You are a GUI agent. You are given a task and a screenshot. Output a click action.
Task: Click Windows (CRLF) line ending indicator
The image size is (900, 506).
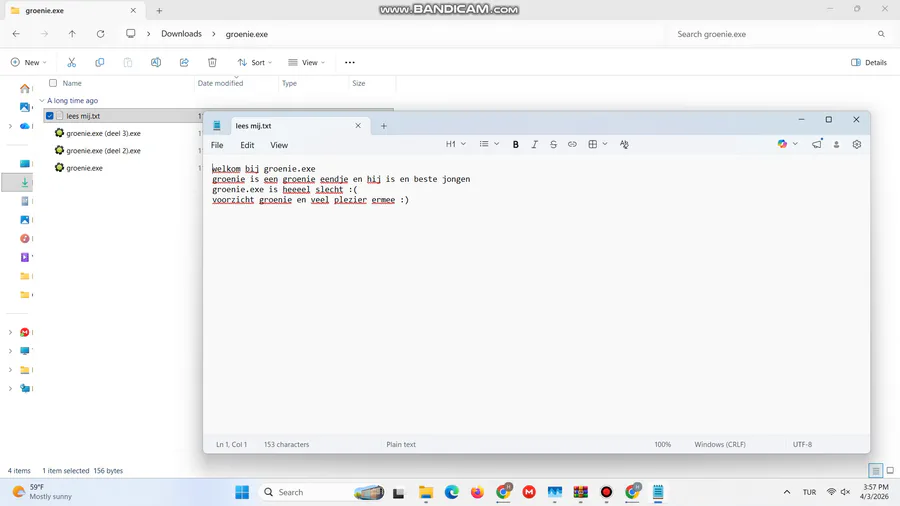(720, 445)
